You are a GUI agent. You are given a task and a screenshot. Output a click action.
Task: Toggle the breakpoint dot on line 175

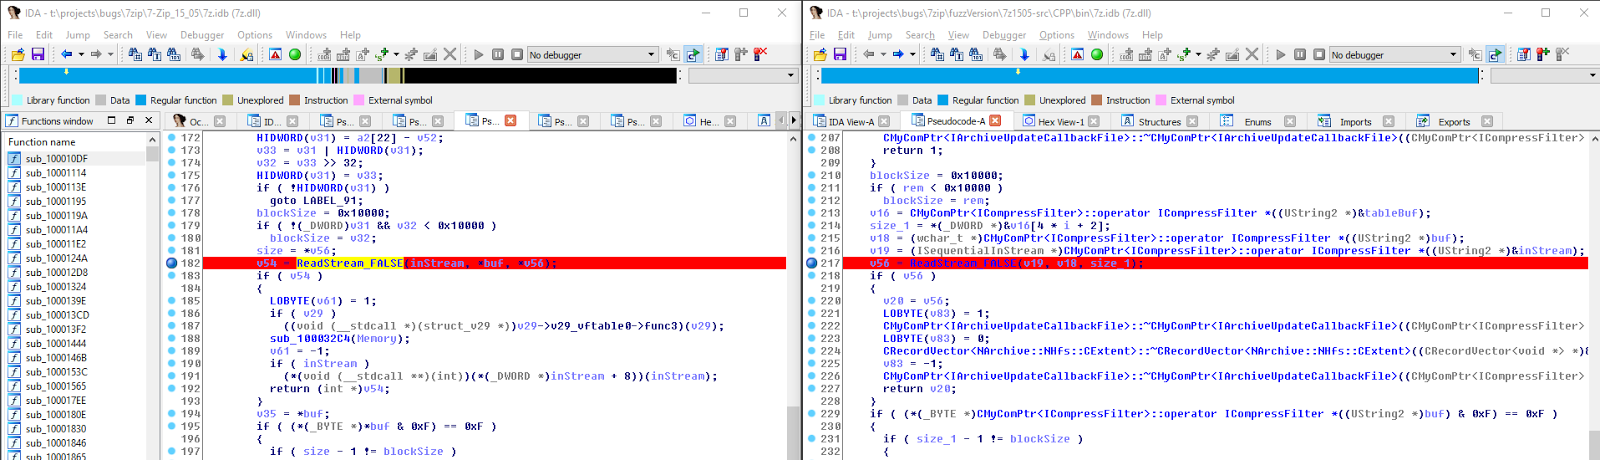pos(172,175)
